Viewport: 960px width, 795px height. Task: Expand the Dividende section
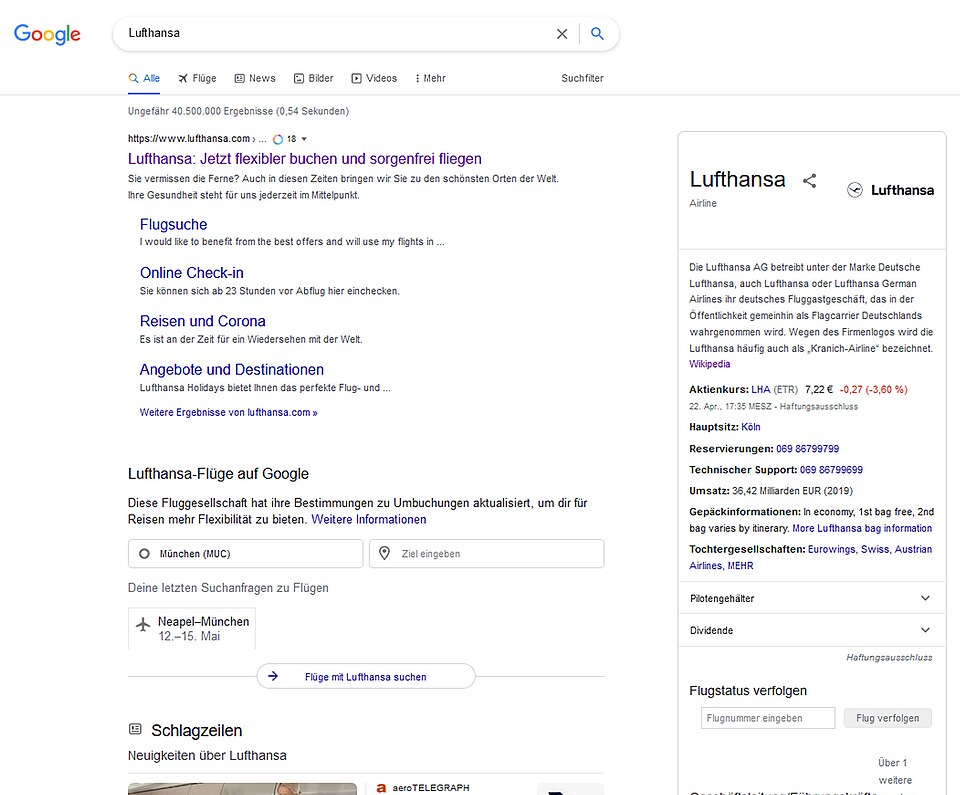925,630
